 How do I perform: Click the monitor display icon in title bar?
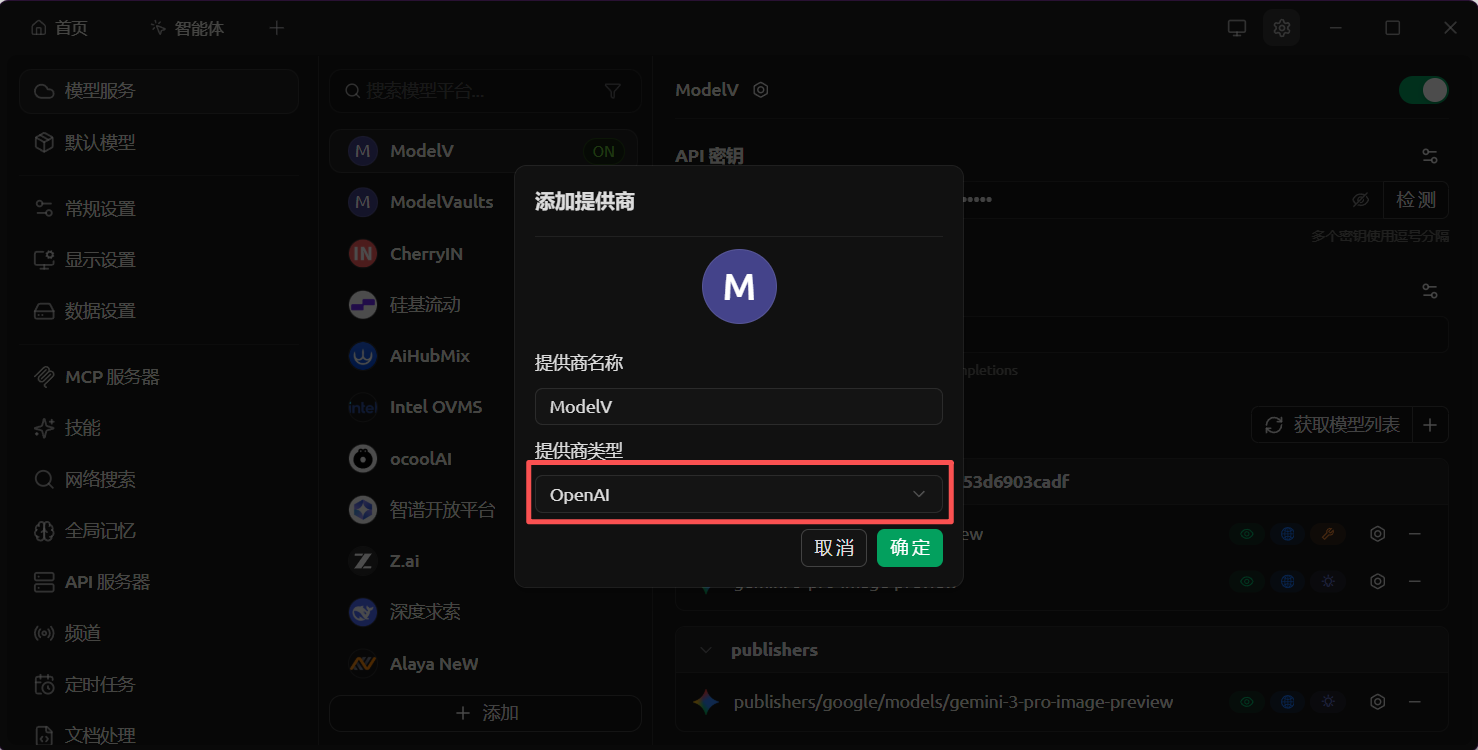pos(1237,28)
